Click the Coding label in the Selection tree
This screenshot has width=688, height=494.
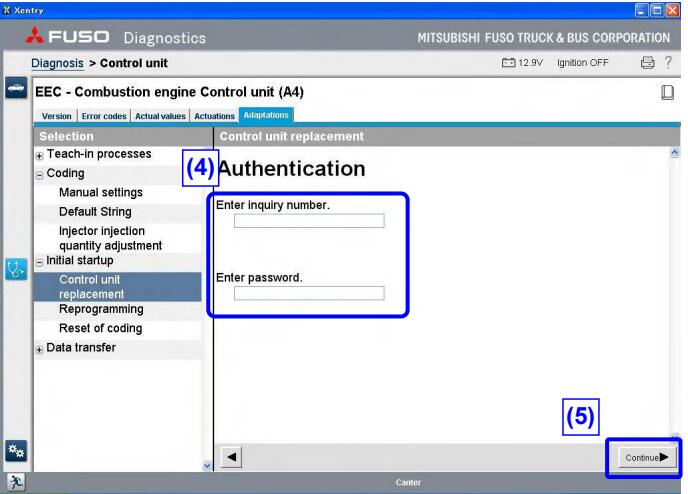pos(65,173)
